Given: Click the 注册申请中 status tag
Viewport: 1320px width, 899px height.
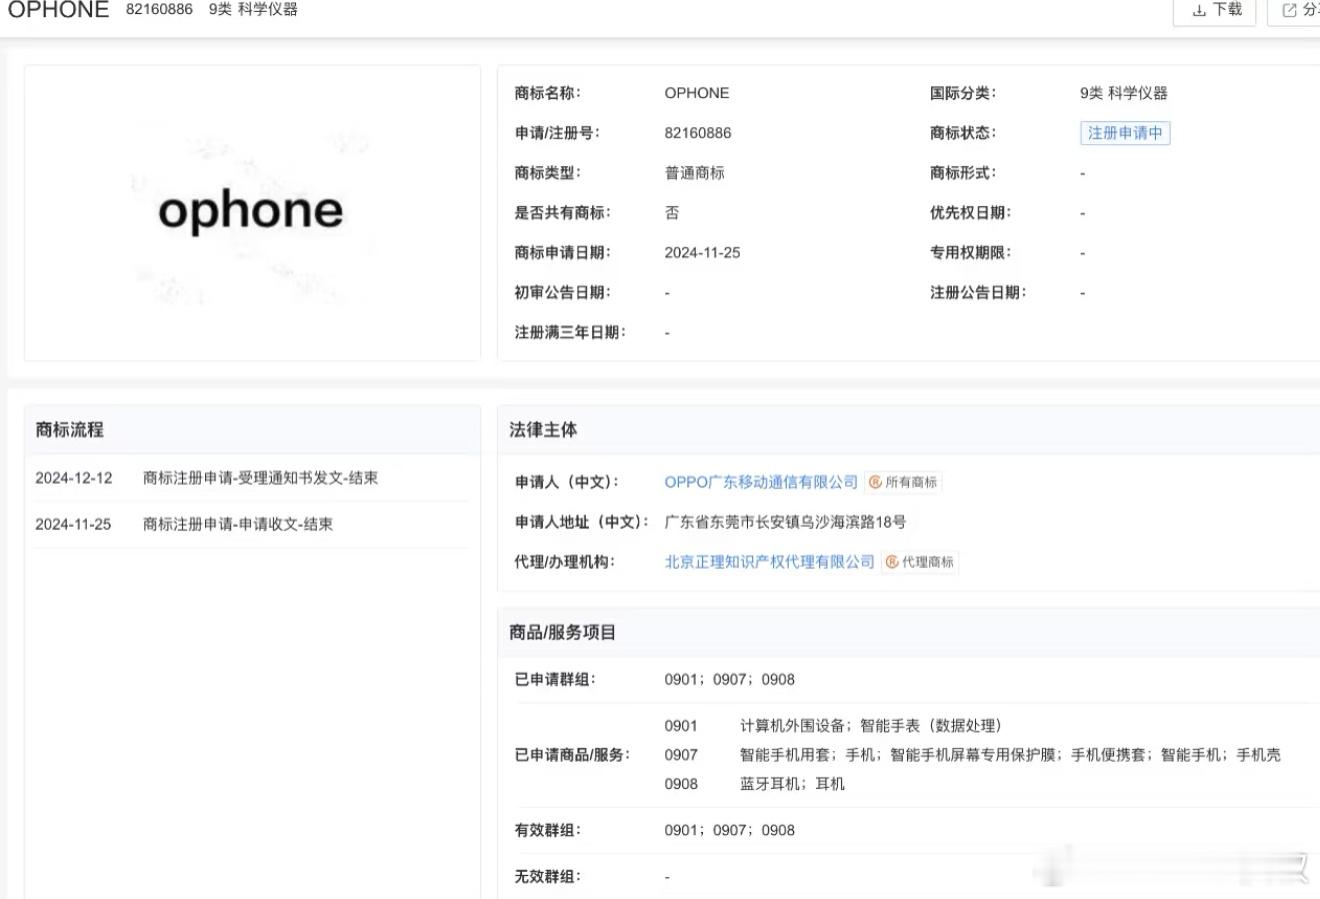Looking at the screenshot, I should pyautogui.click(x=1125, y=133).
